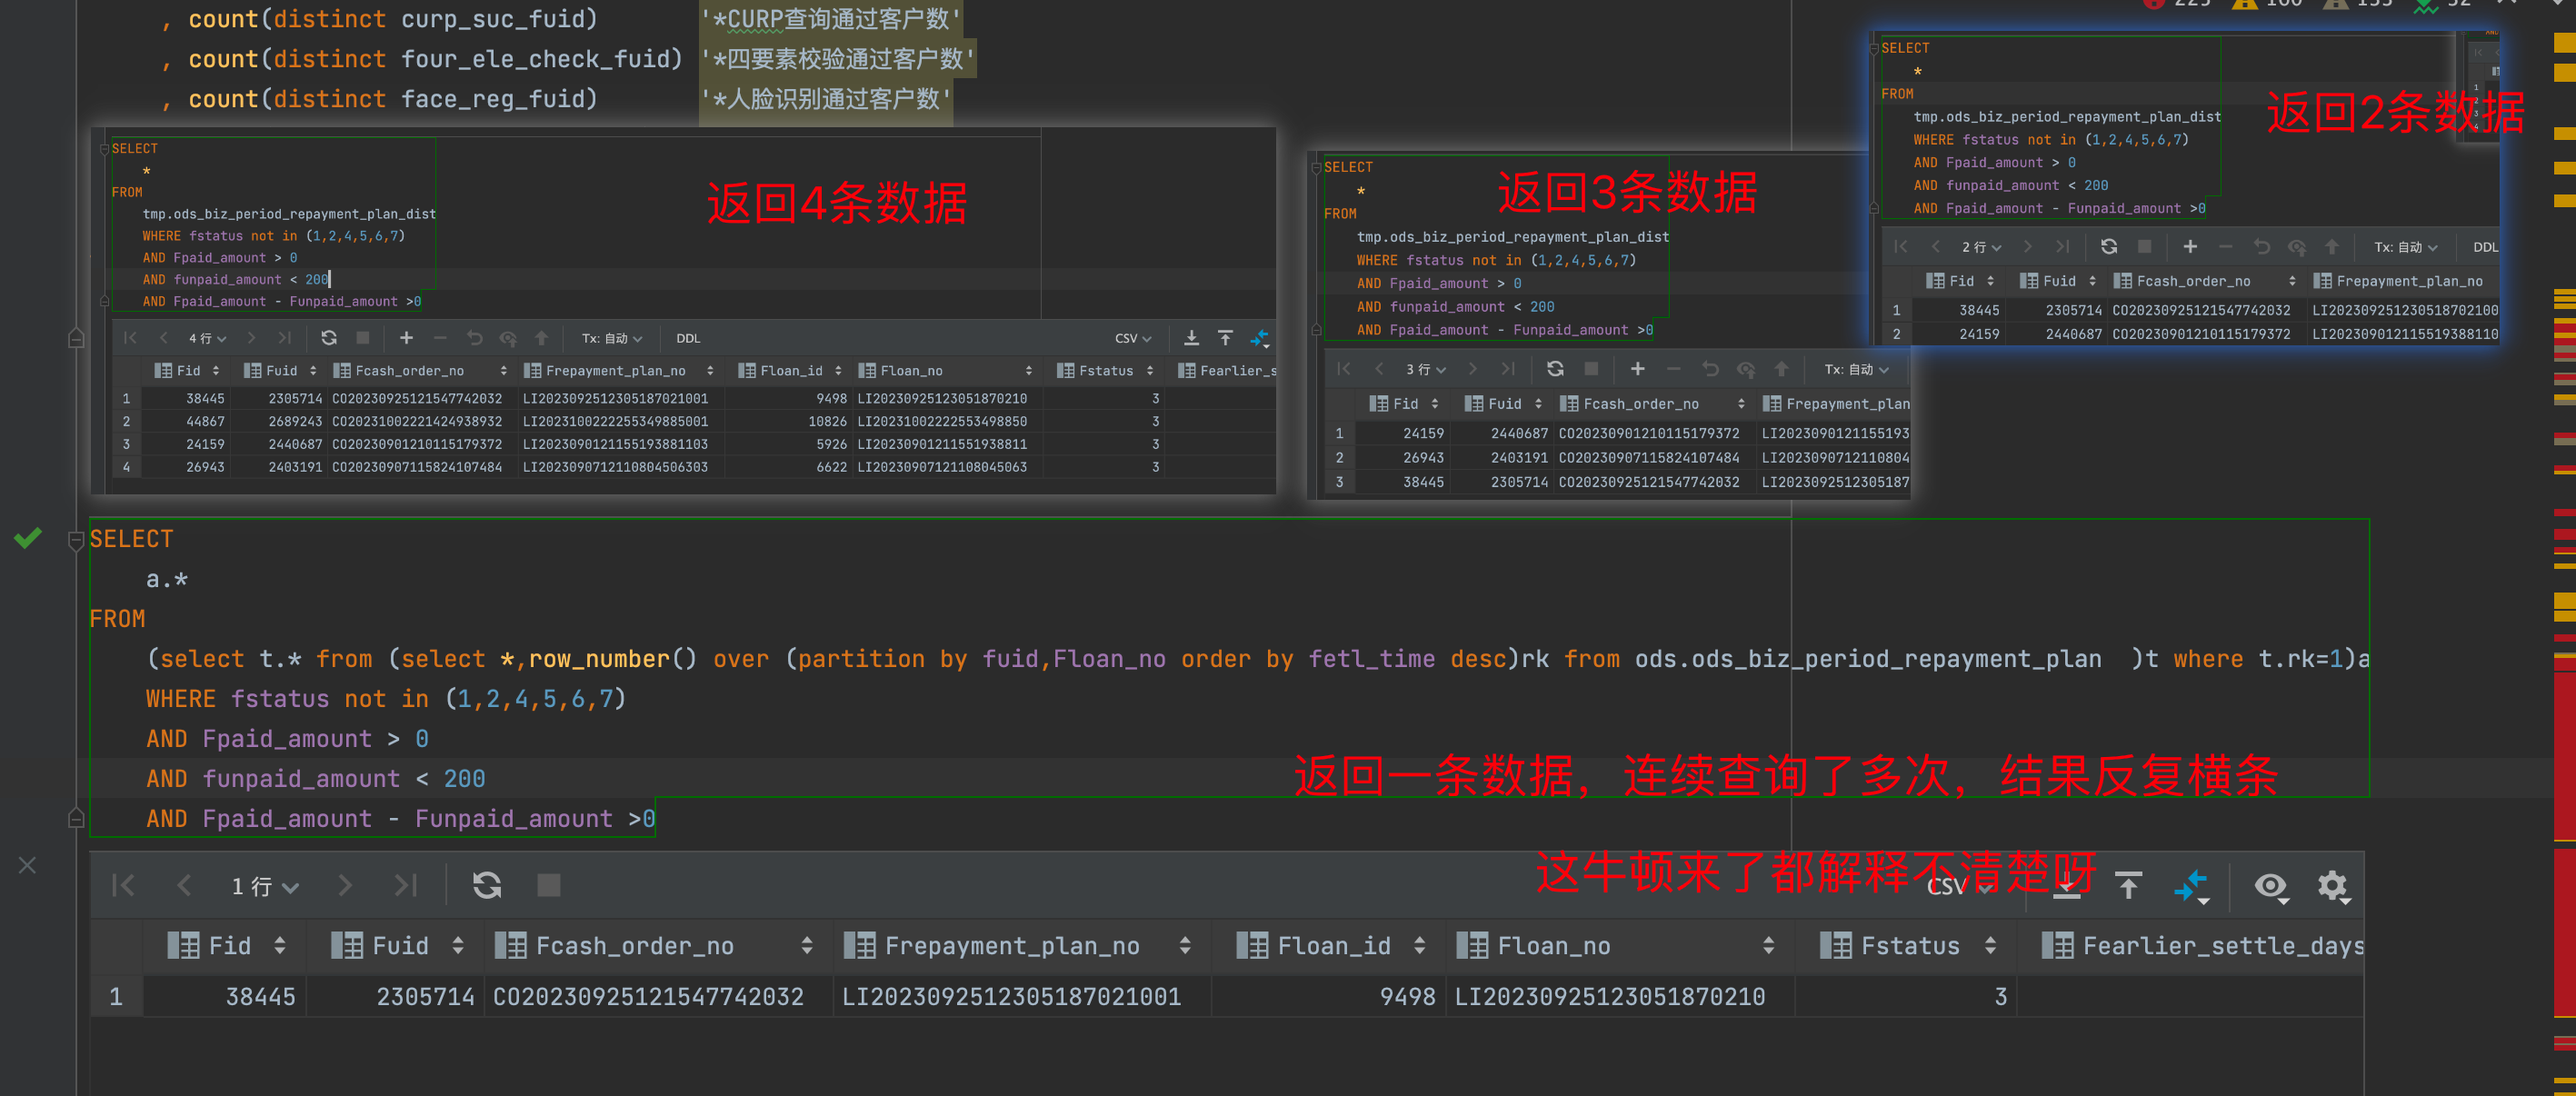Toggle the eye view options in bottom toolbar

pyautogui.click(x=2271, y=886)
